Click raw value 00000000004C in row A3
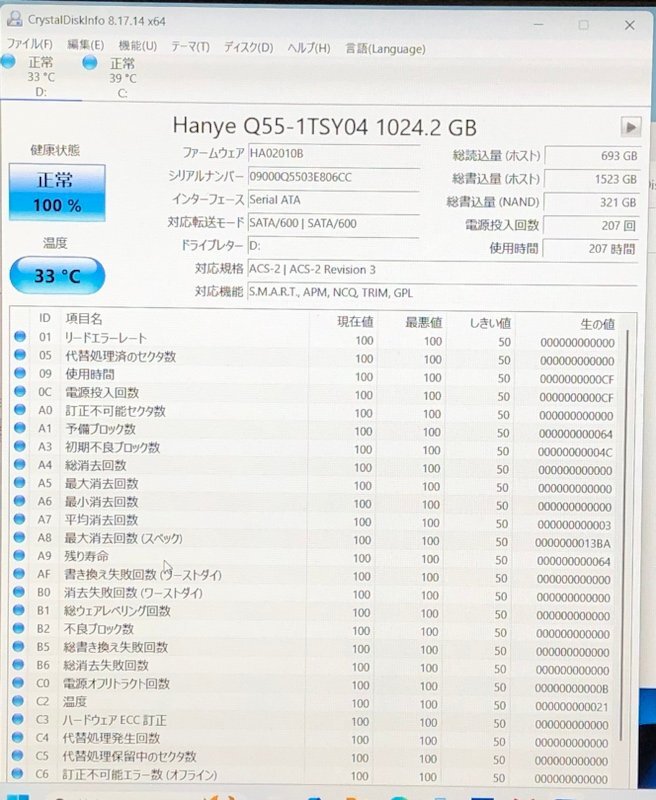 [x=574, y=453]
